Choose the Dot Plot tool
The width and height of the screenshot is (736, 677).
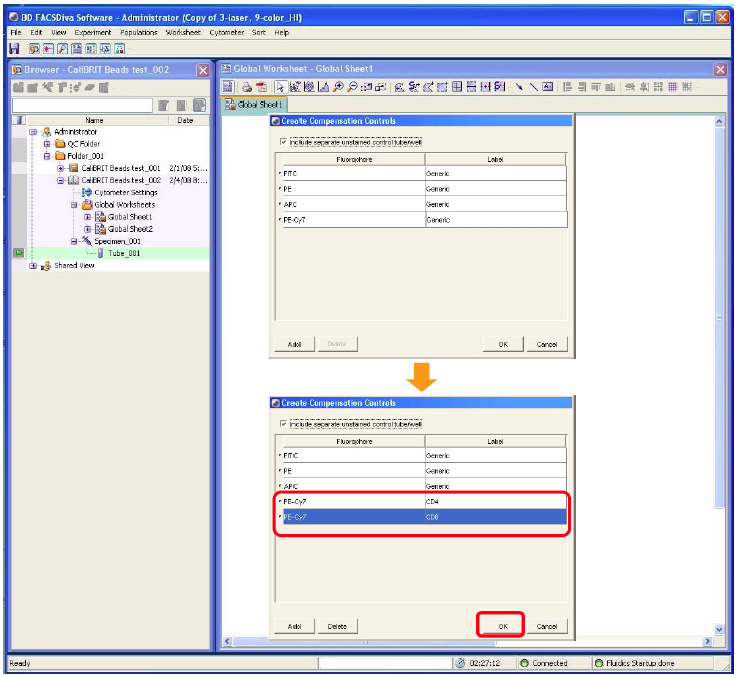pyautogui.click(x=295, y=87)
